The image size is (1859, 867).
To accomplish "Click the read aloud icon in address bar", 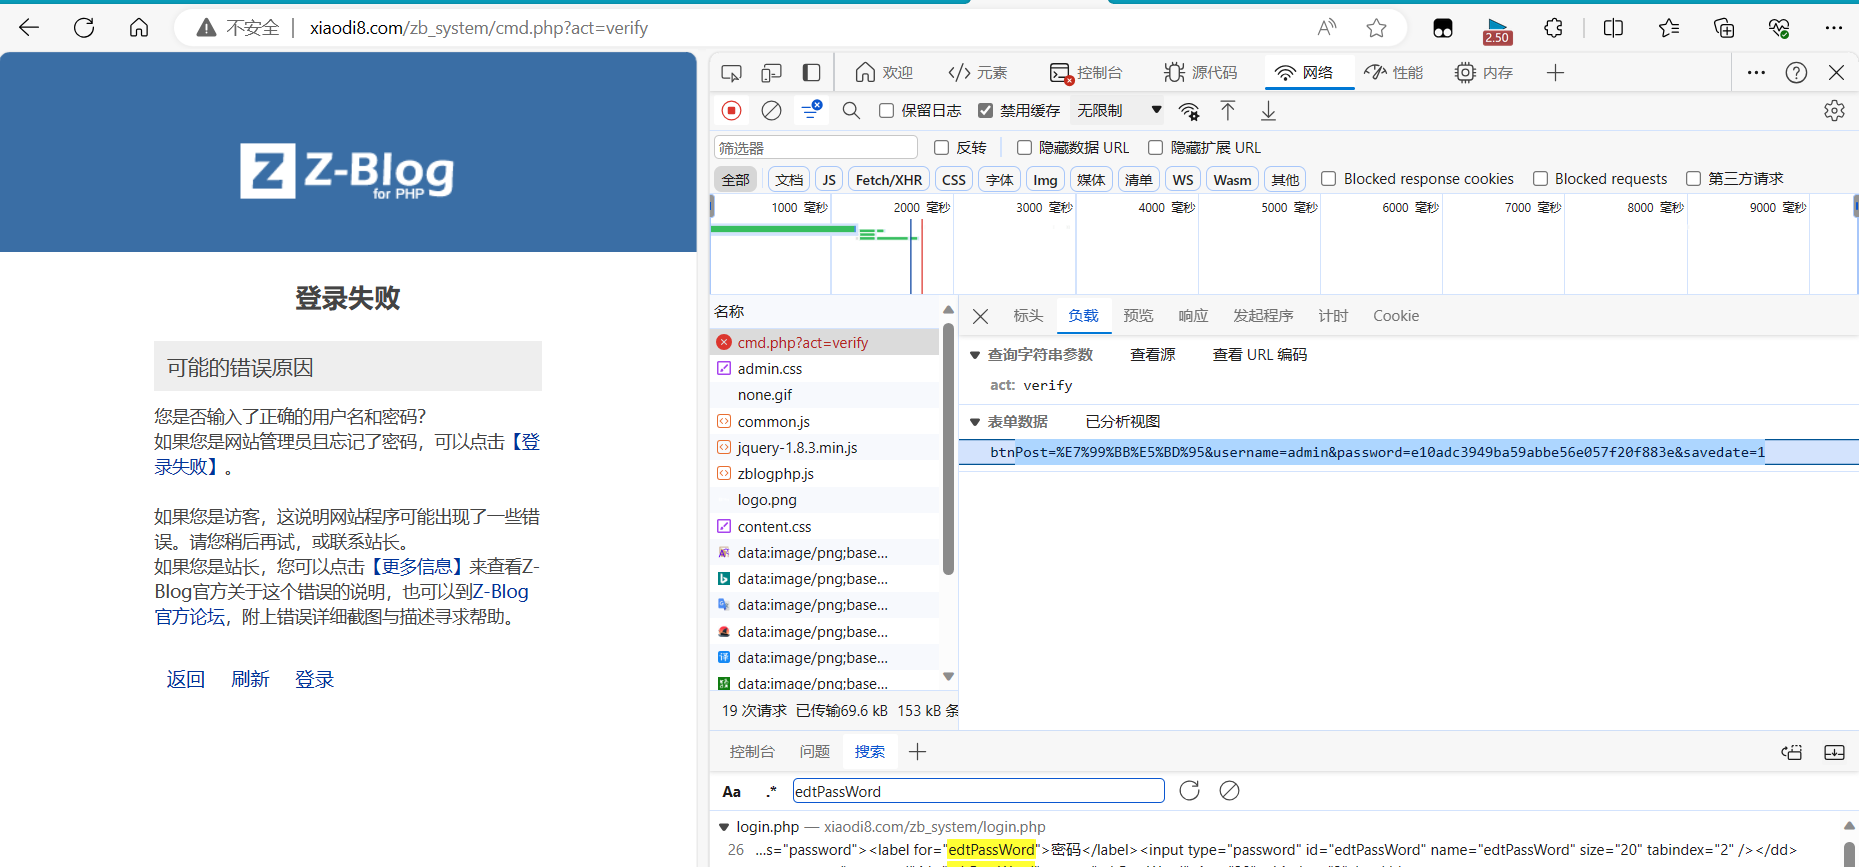I will [x=1327, y=28].
